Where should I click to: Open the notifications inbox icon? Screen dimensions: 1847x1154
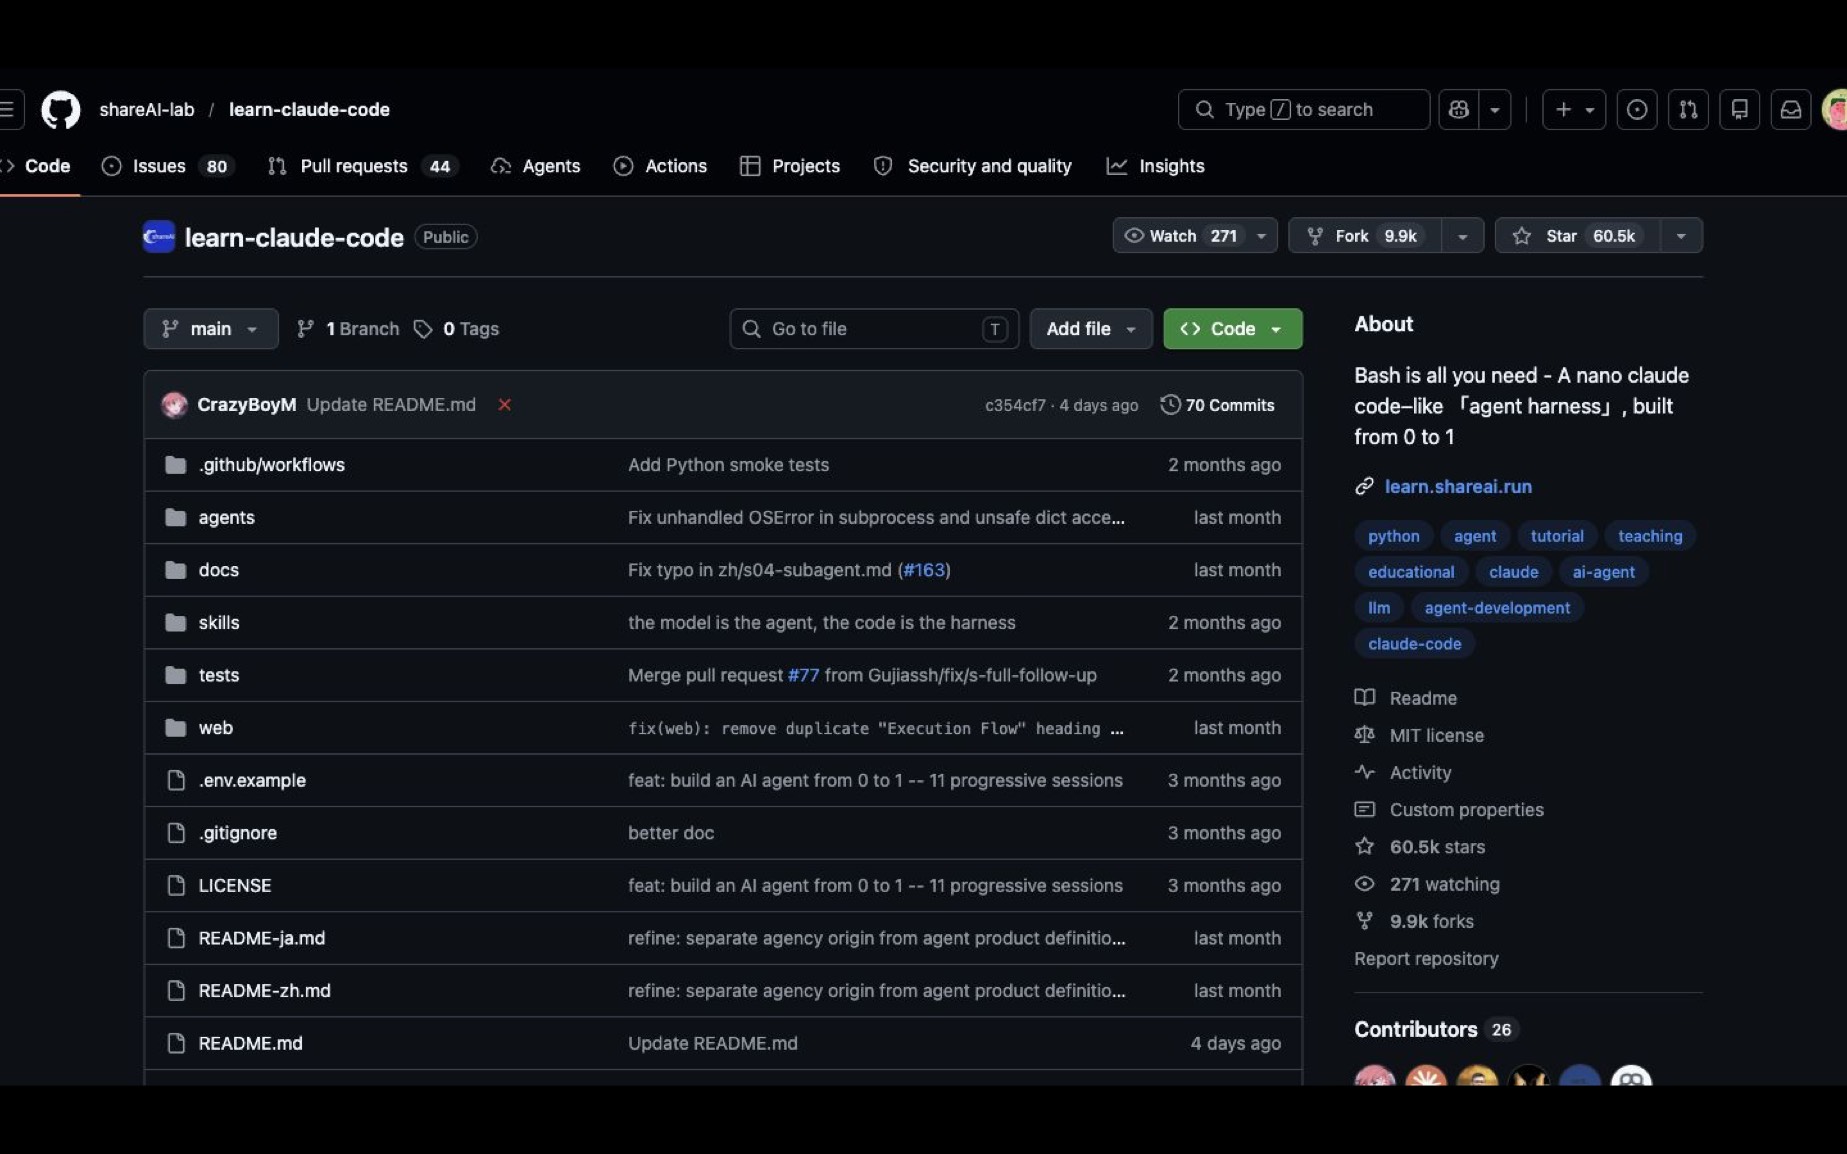tap(1791, 110)
